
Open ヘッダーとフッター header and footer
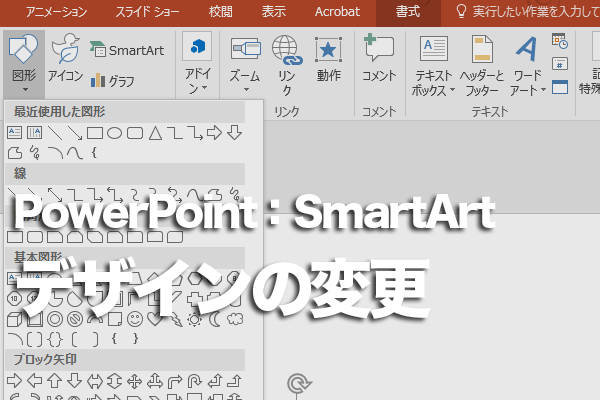[x=482, y=65]
